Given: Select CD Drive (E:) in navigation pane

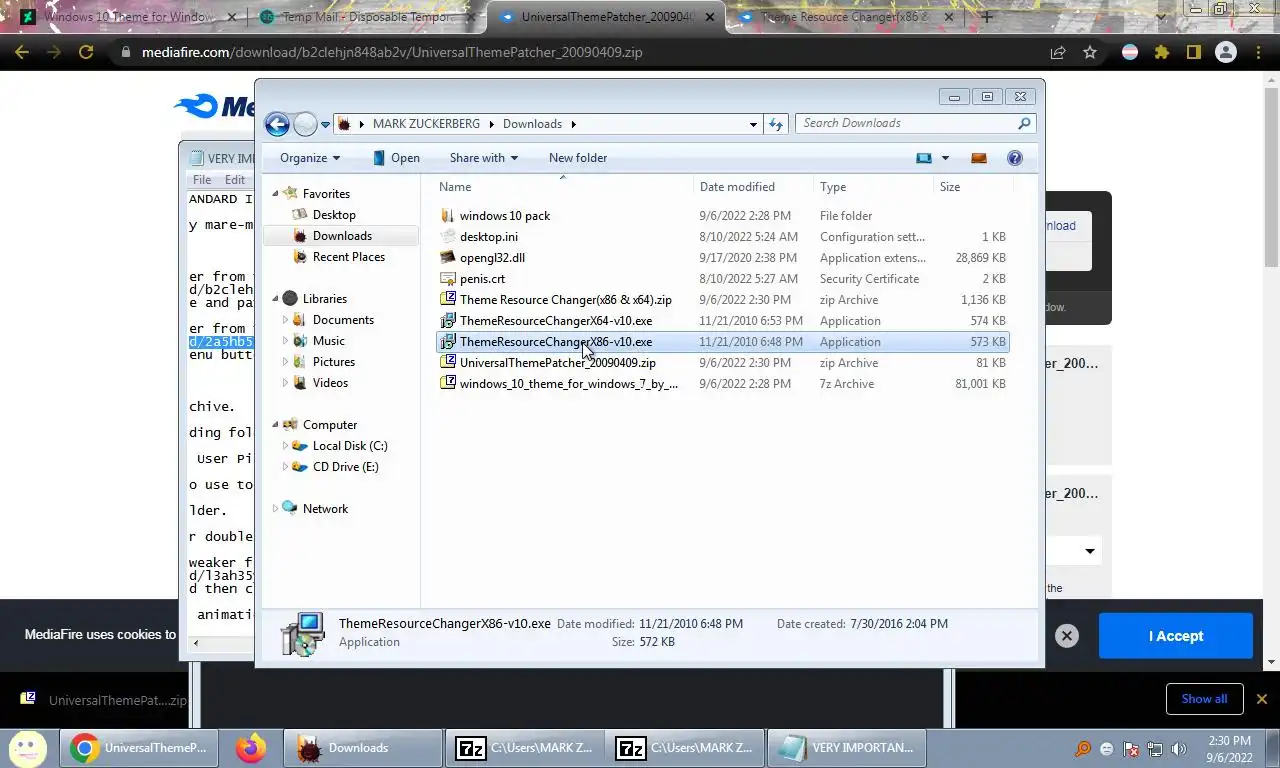Looking at the screenshot, I should pos(345,467).
